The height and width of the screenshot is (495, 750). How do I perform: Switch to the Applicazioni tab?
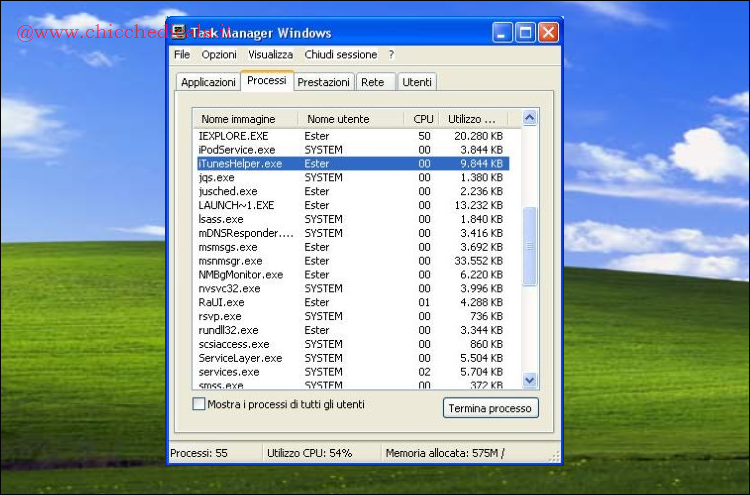(x=208, y=82)
